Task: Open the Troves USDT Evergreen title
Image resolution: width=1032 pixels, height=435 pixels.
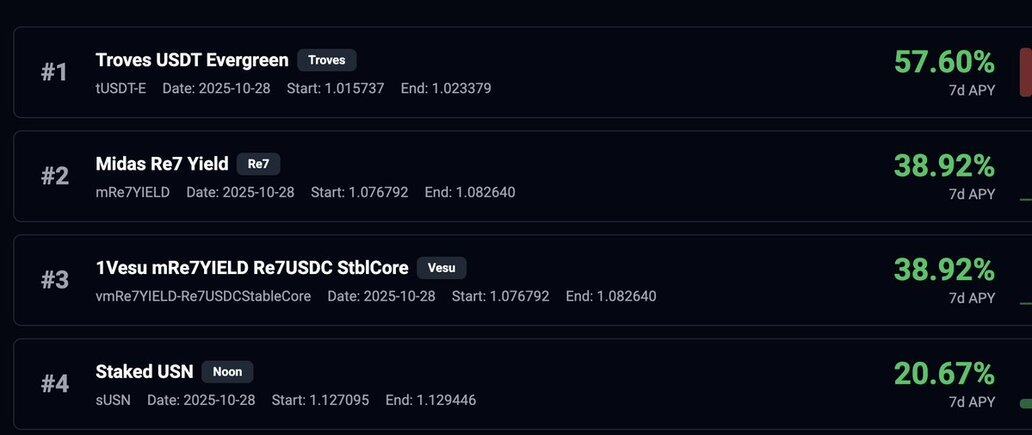Action: 192,60
